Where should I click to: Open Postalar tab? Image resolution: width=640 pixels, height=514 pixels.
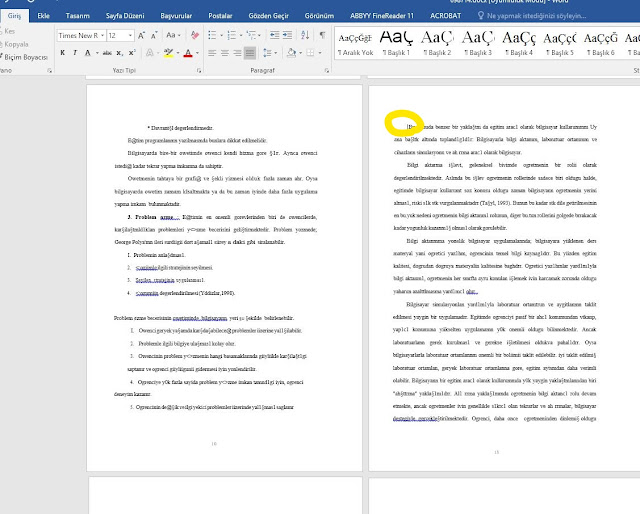220,16
